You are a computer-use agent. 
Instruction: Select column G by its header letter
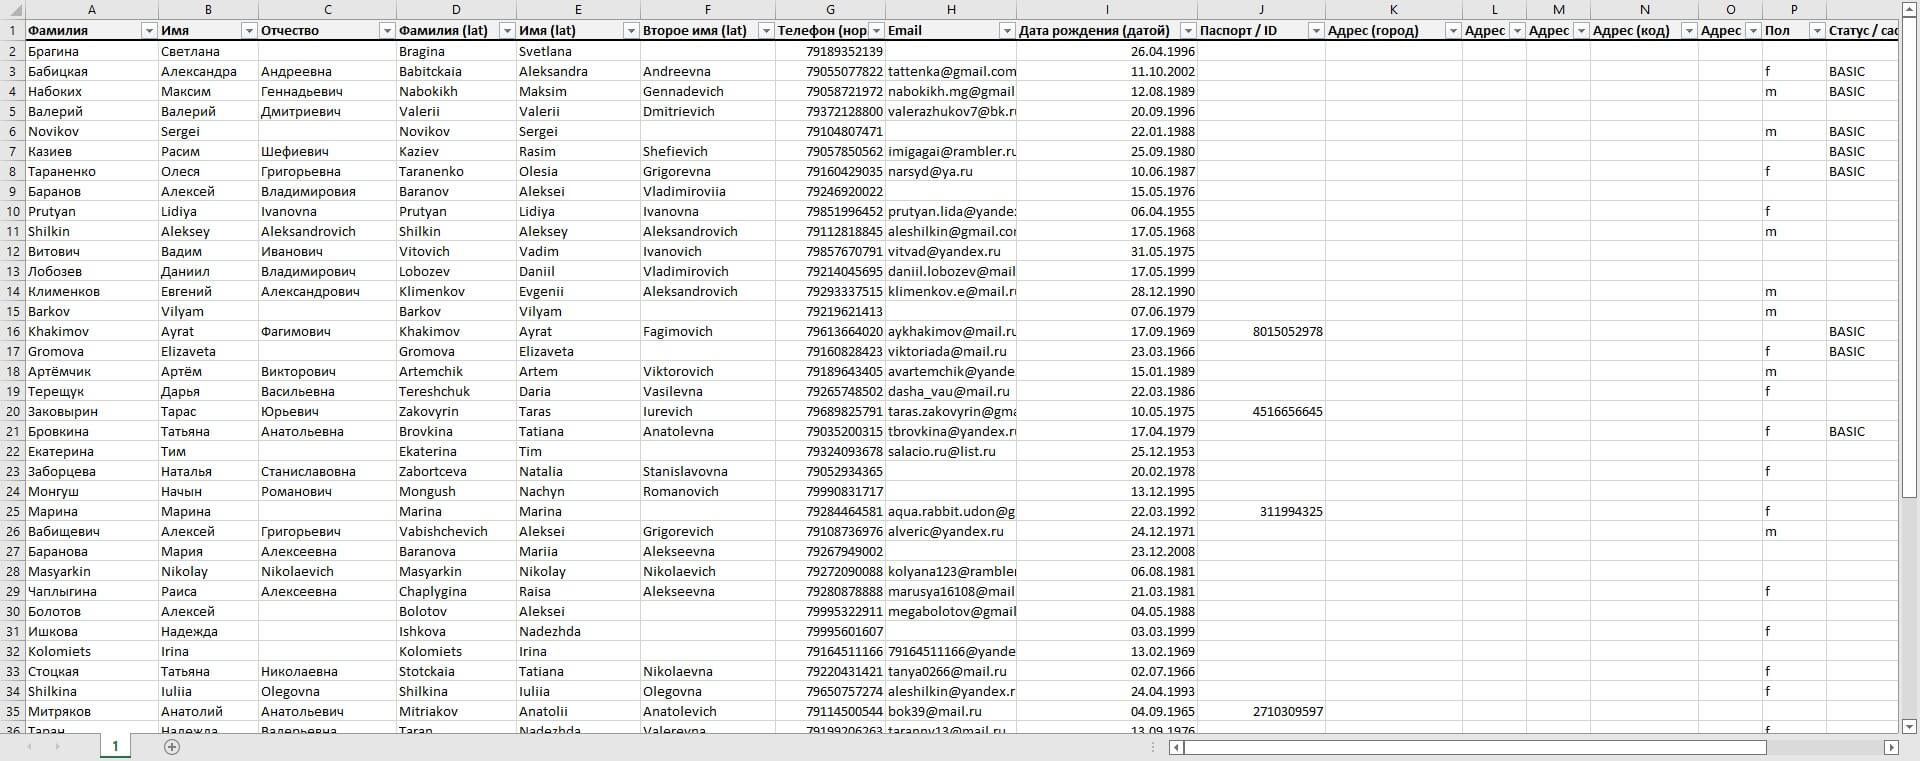[831, 10]
